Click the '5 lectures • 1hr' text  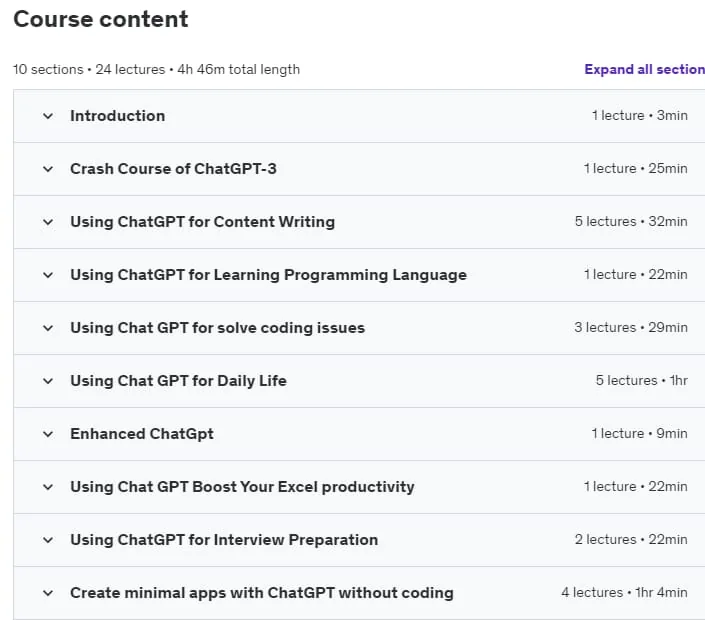(642, 381)
